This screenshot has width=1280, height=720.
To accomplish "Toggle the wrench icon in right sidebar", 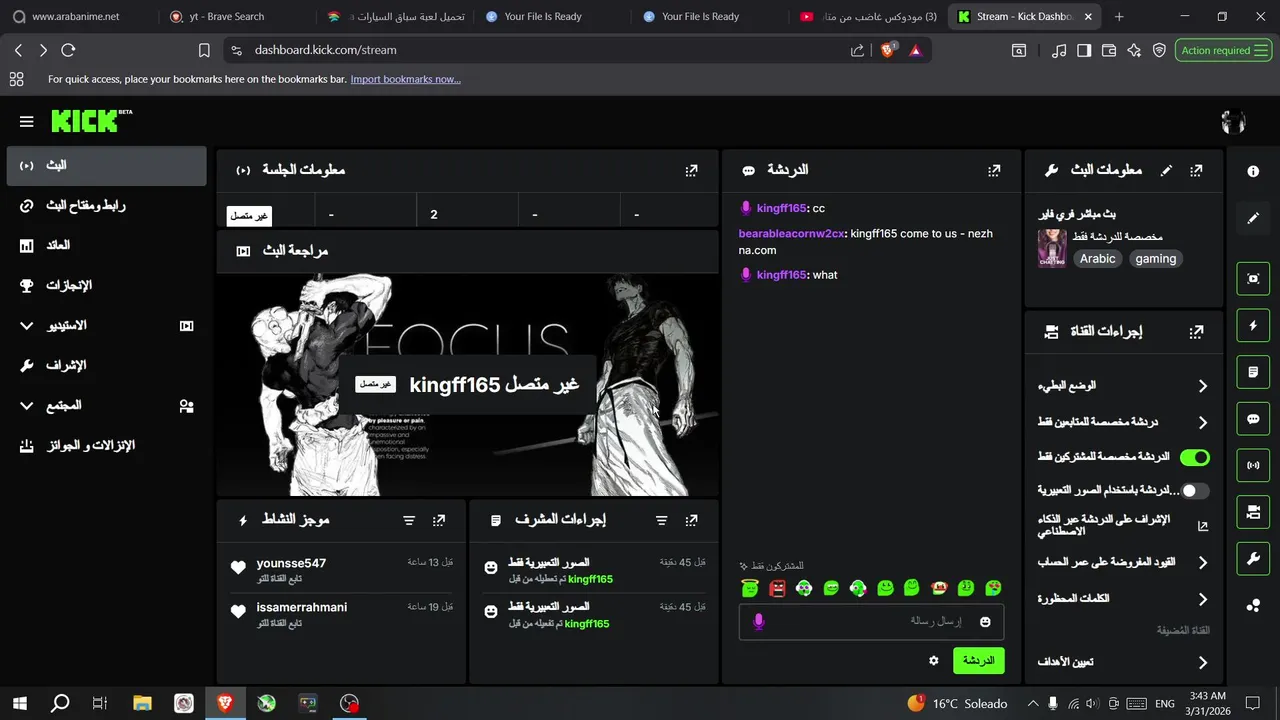I will coord(1253,558).
